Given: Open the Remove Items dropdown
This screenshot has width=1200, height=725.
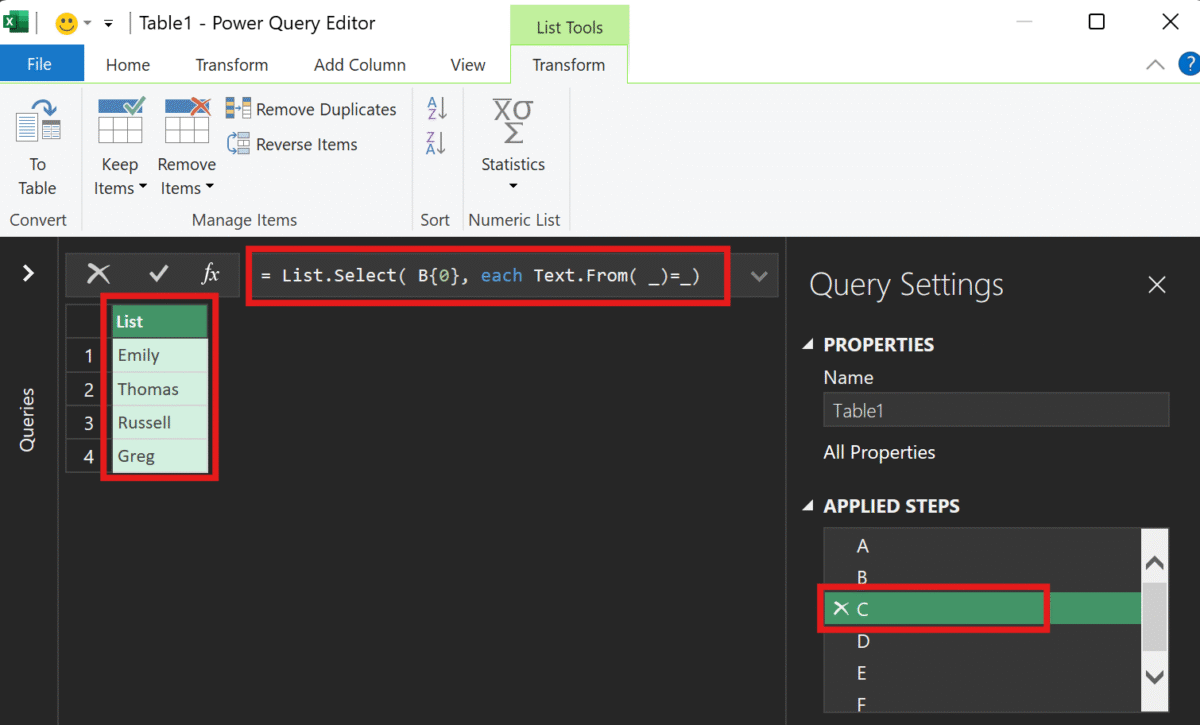Looking at the screenshot, I should pos(186,188).
